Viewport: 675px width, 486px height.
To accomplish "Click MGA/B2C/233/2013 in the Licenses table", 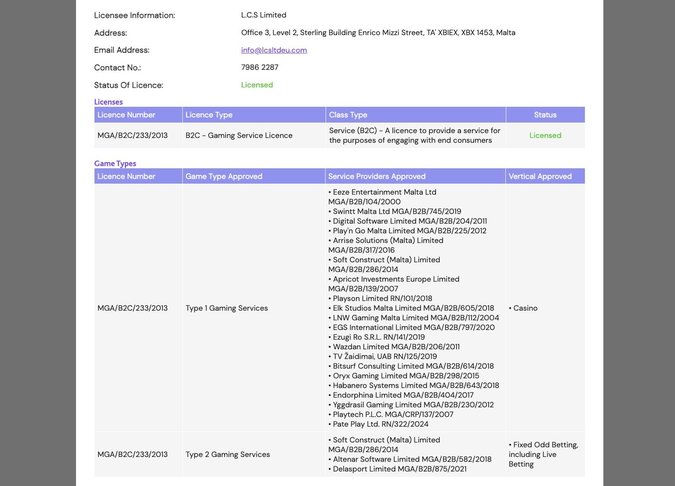I will click(132, 135).
